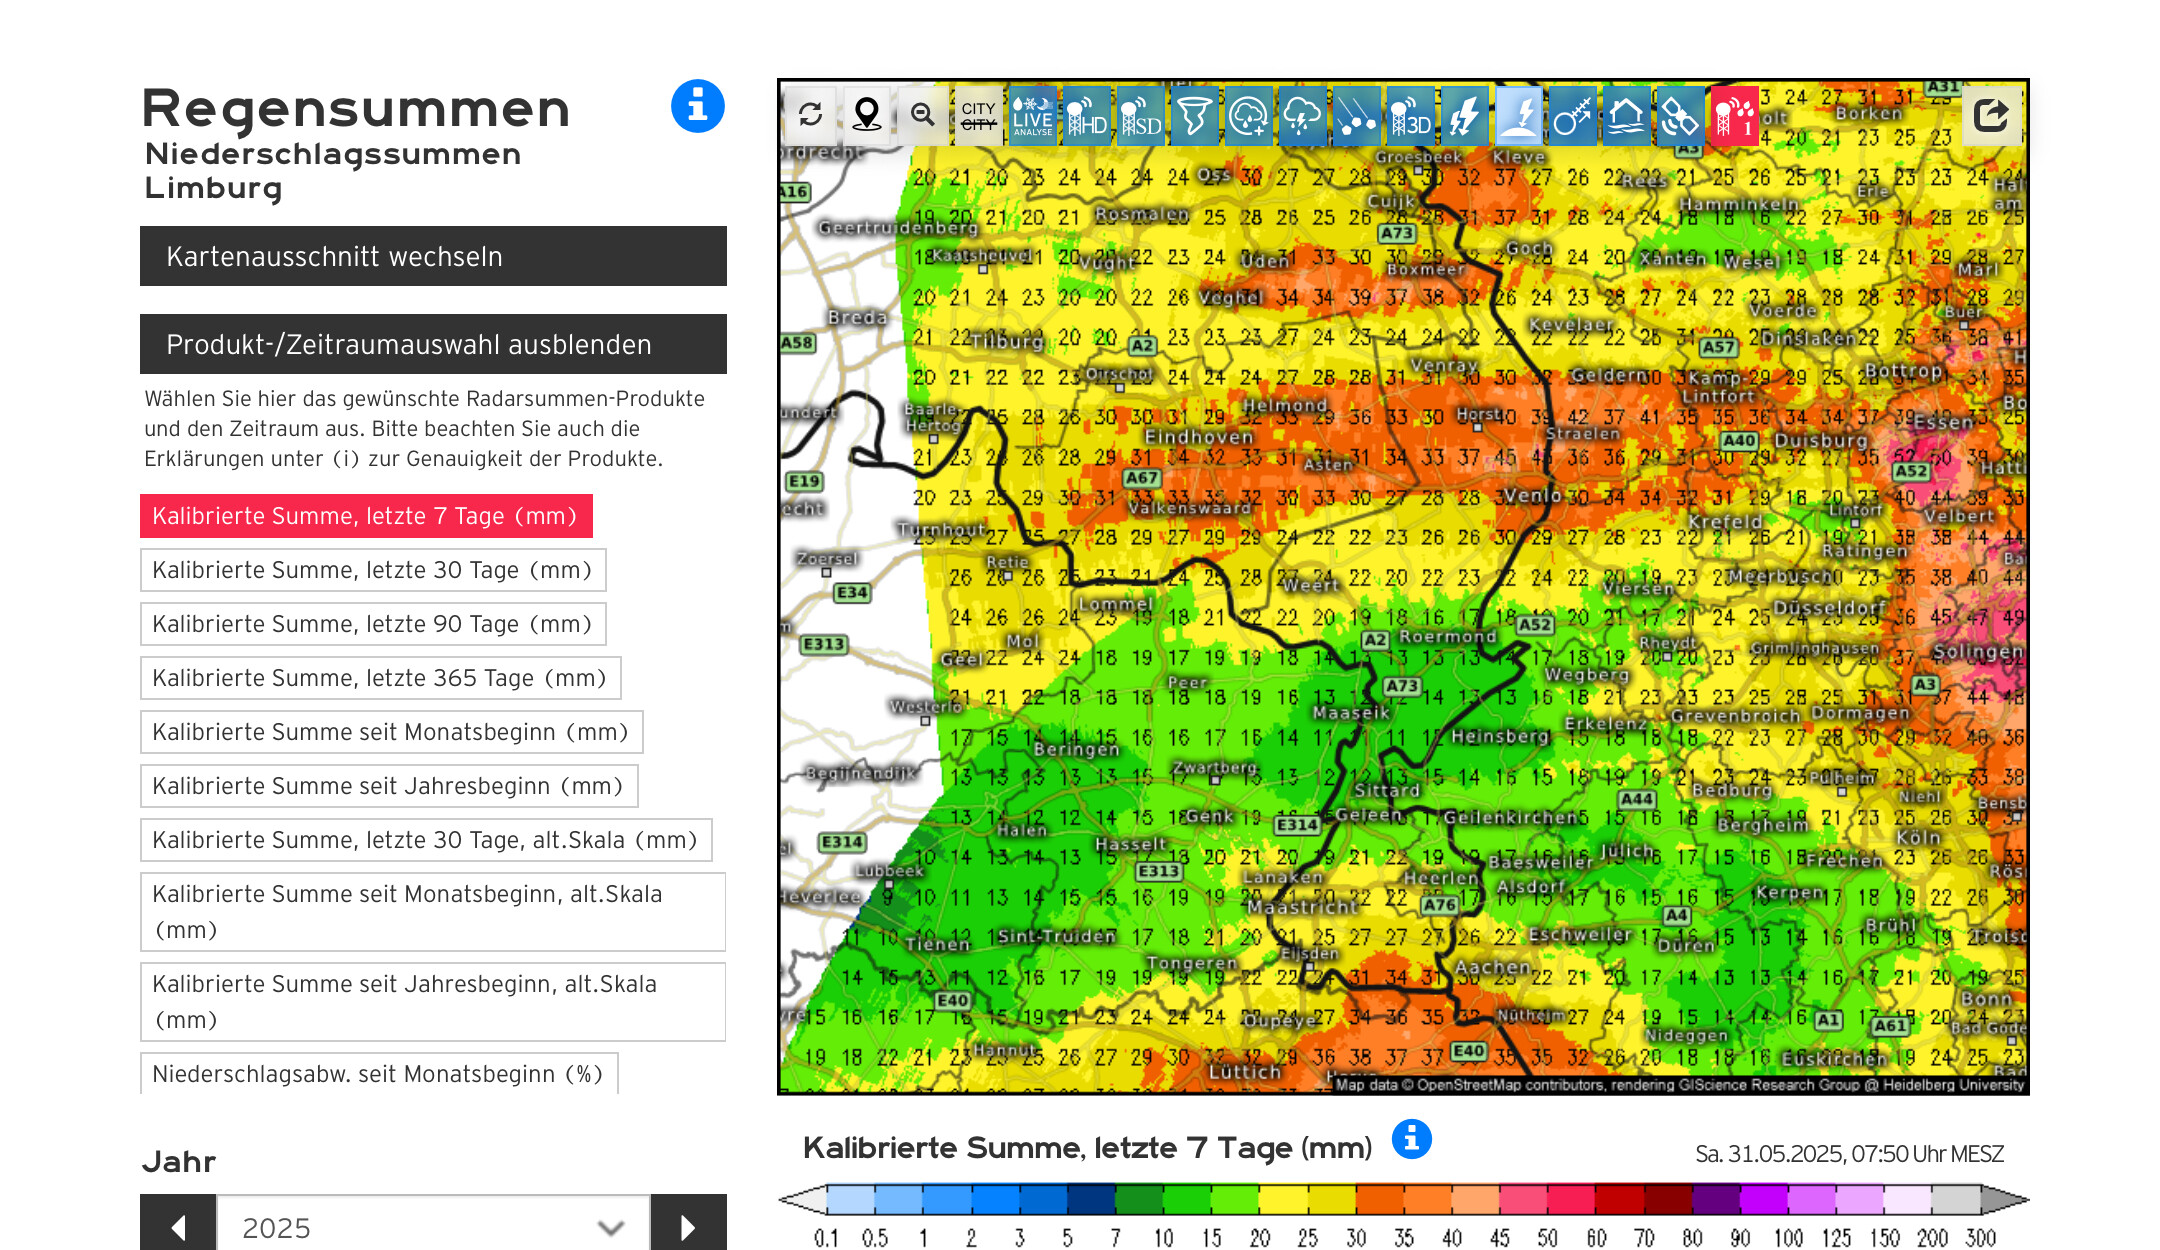
Task: Select Kalibrierte Summe seit Jahresbeginn (mm)
Action: [388, 786]
